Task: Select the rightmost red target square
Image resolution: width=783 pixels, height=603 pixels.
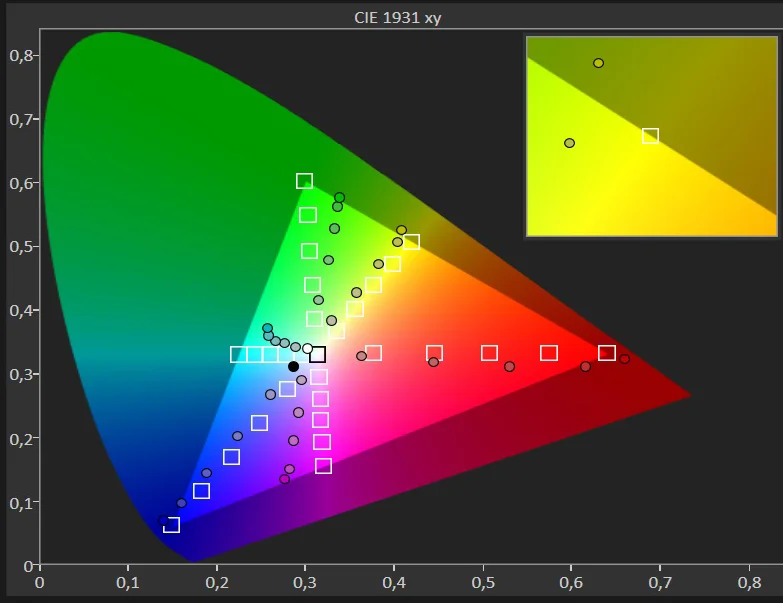Action: point(606,352)
